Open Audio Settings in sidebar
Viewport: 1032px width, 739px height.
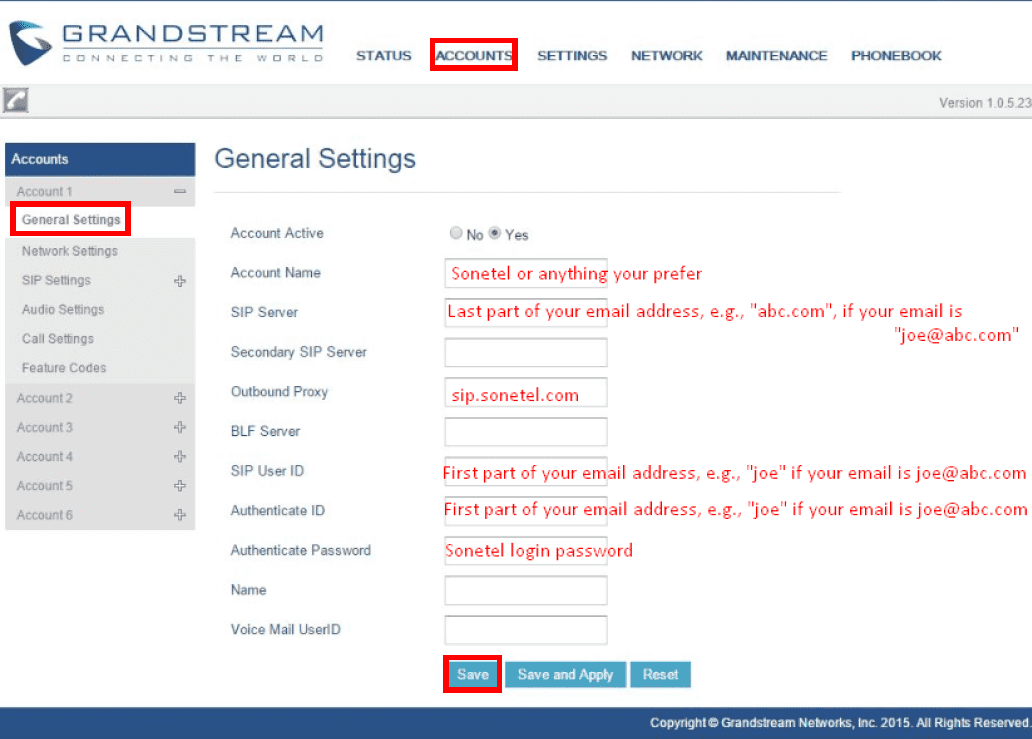[x=63, y=310]
